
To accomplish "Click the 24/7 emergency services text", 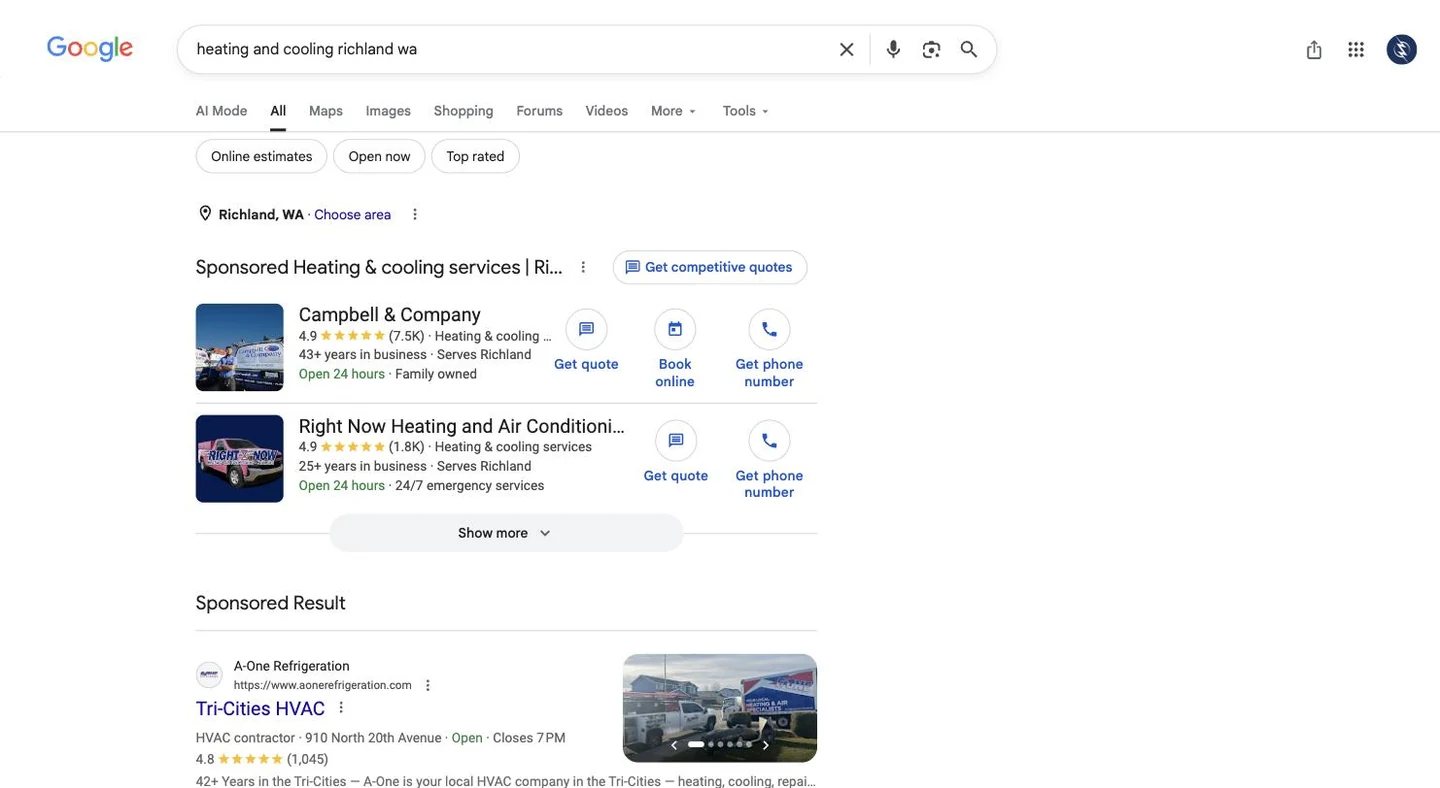I will [x=470, y=486].
